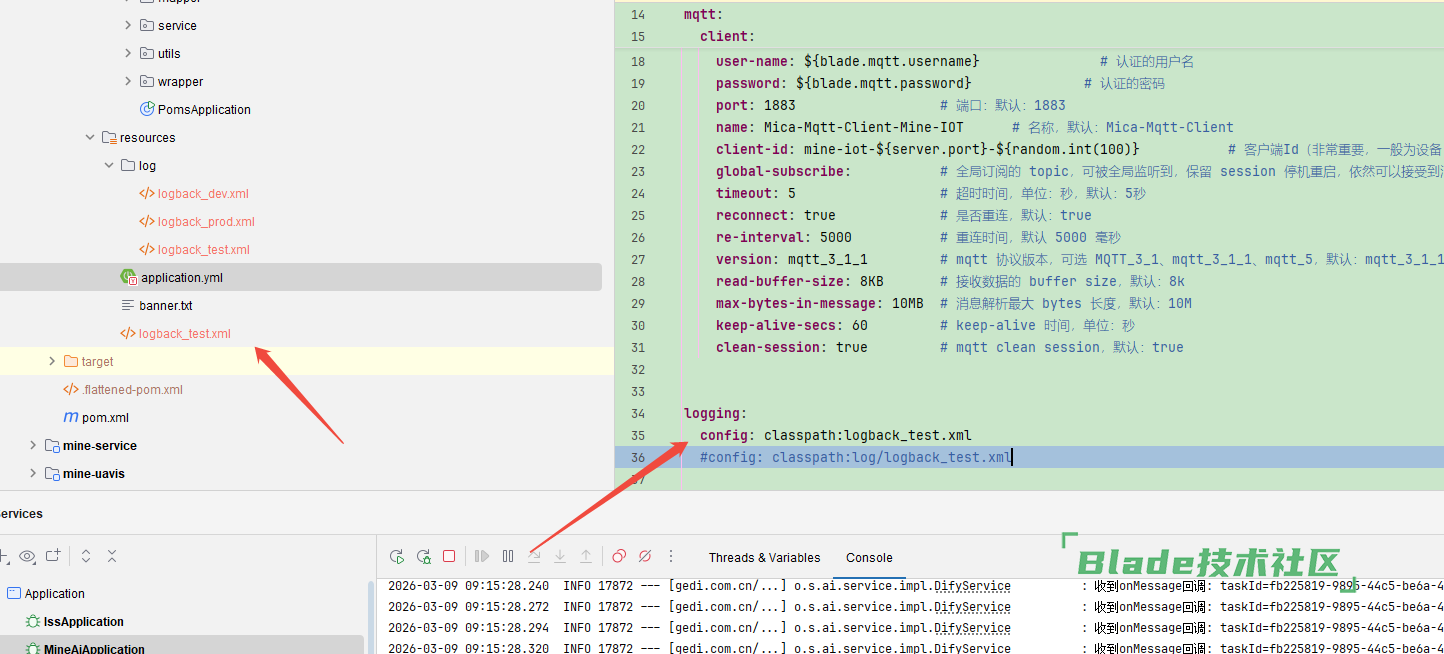Select the Console tab
1444x654 pixels.
(x=869, y=558)
